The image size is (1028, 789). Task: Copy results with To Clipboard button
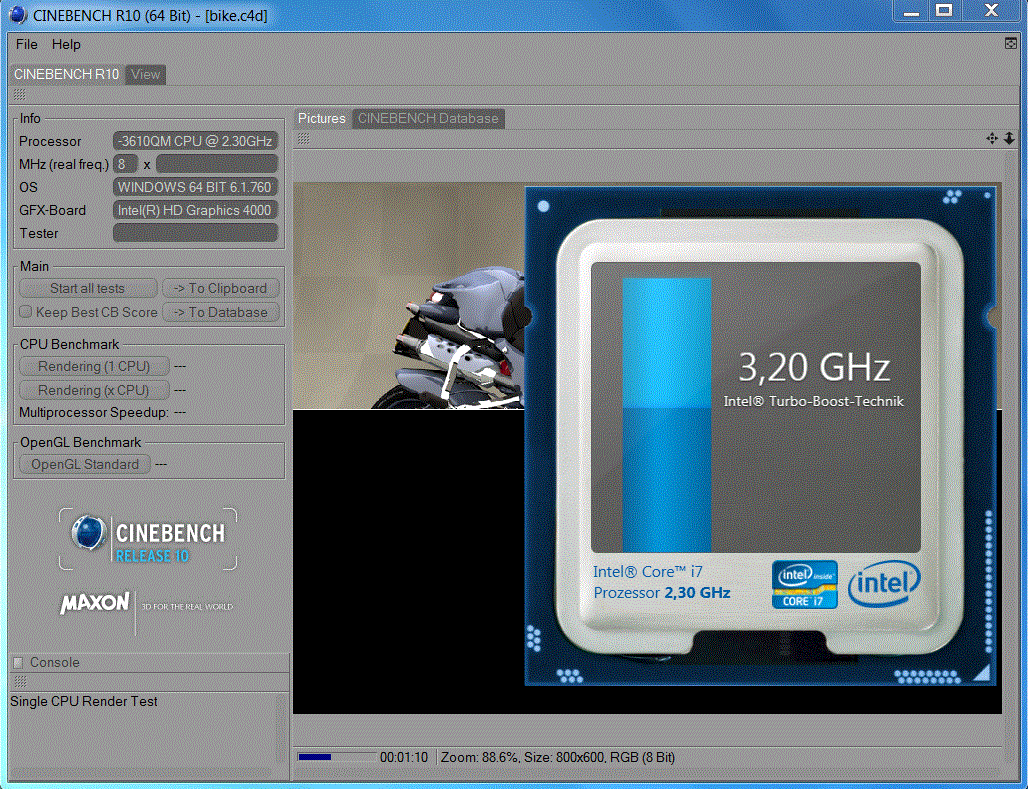pos(220,289)
